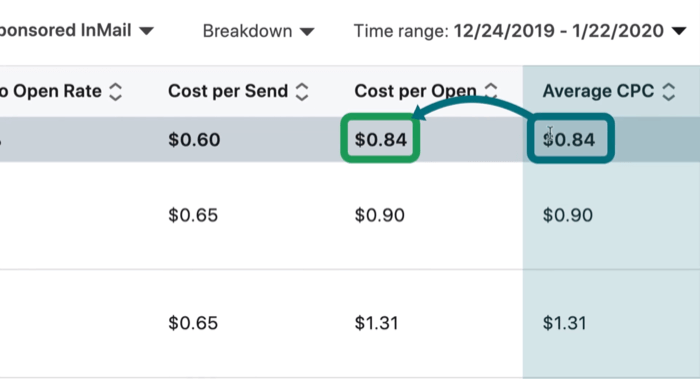The height and width of the screenshot is (379, 700).
Task: Open the Time range date picker
Action: (520, 31)
